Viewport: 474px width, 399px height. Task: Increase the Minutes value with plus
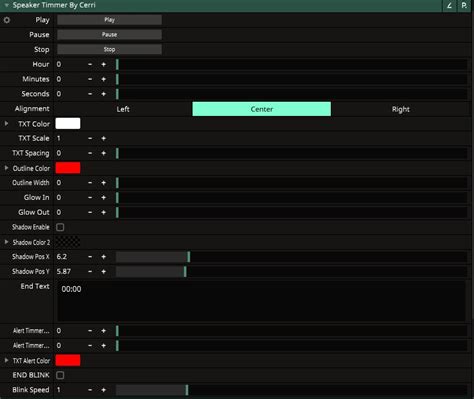[x=104, y=79]
